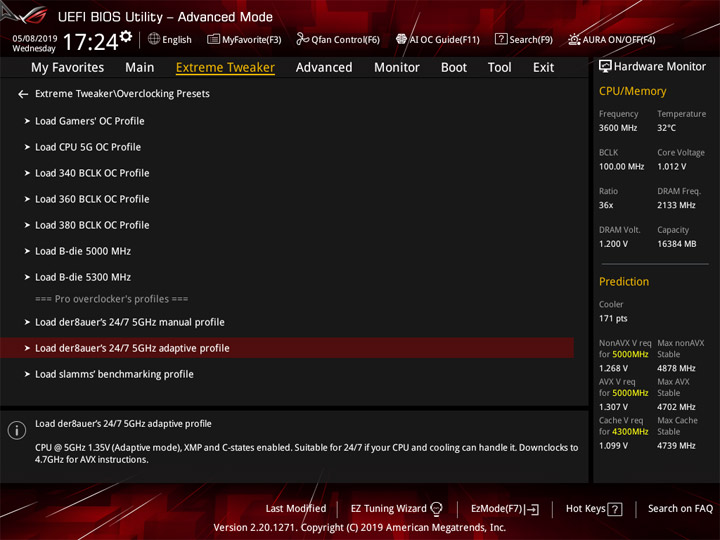The width and height of the screenshot is (720, 540).
Task: Expand arrow for Load 340 BCLK OC Profile
Action: [x=27, y=173]
